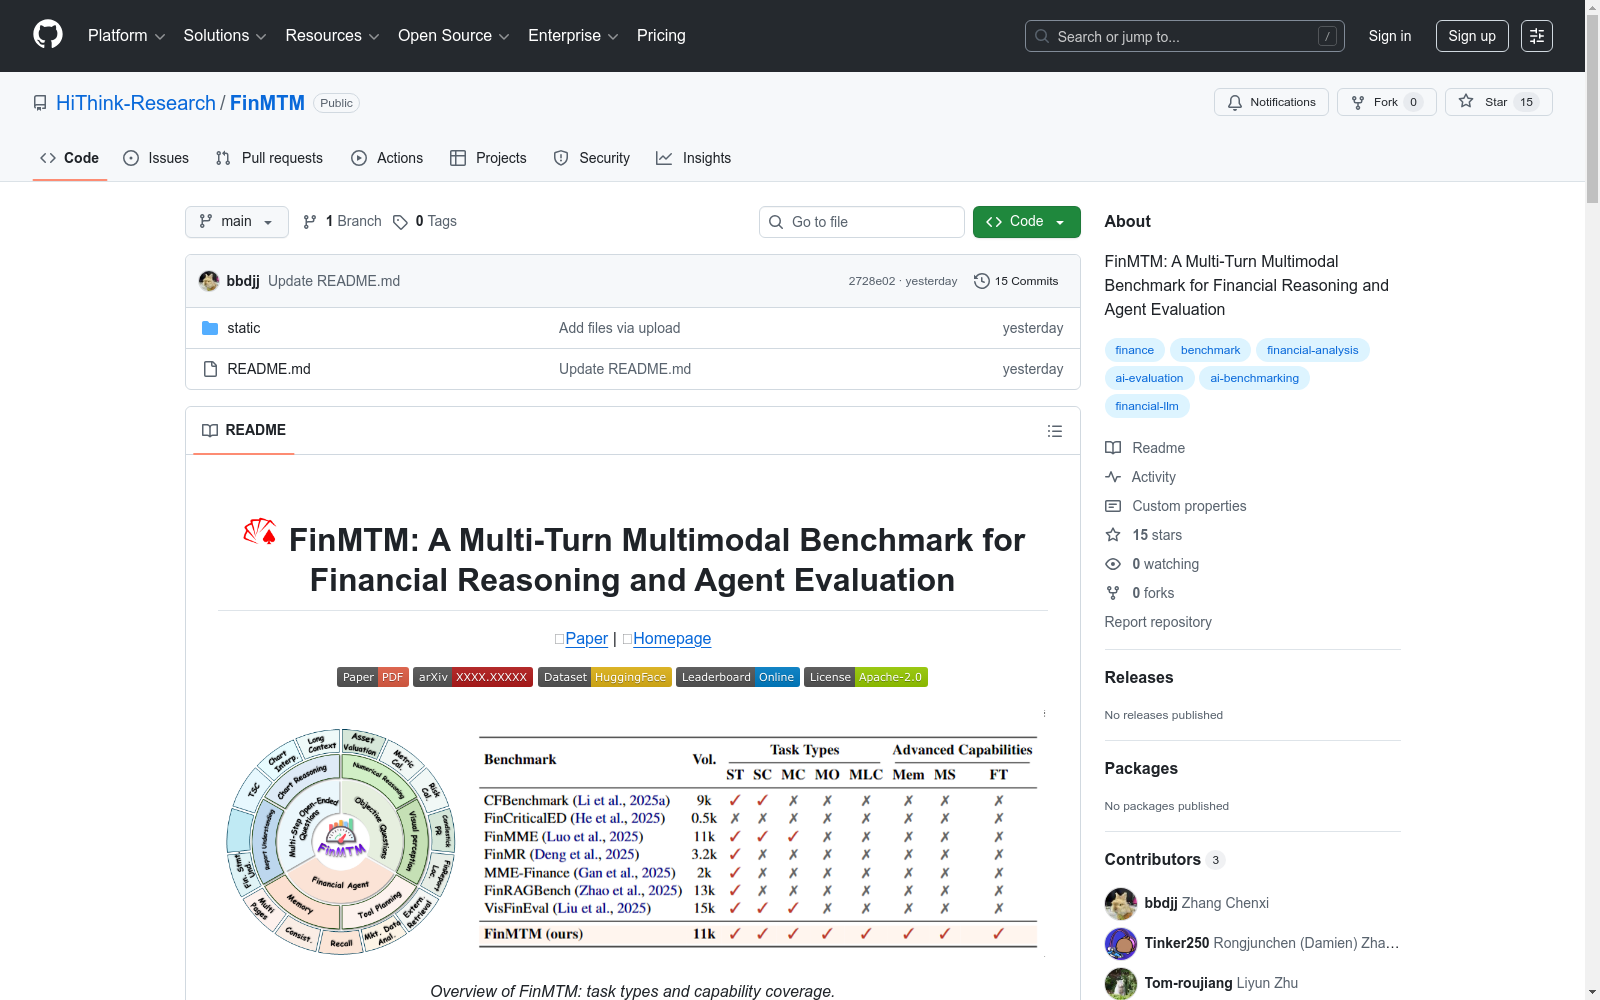Open the FinMTM repository name link
Screen dimensions: 1600x1000
267,103
